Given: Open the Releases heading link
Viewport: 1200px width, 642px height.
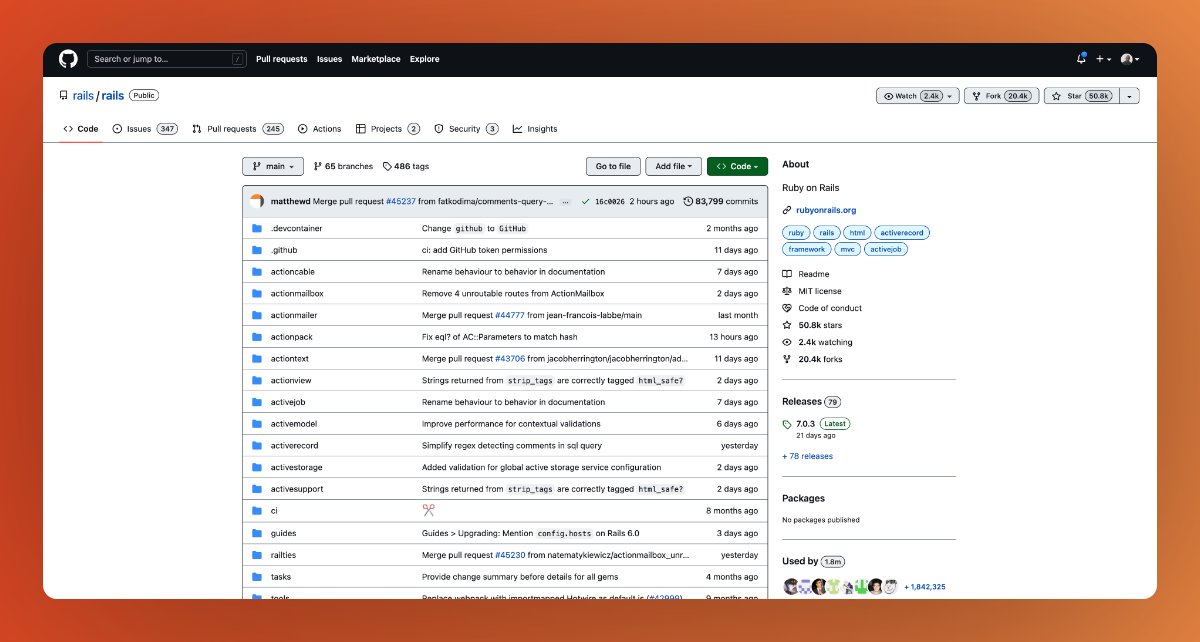Looking at the screenshot, I should (x=802, y=402).
